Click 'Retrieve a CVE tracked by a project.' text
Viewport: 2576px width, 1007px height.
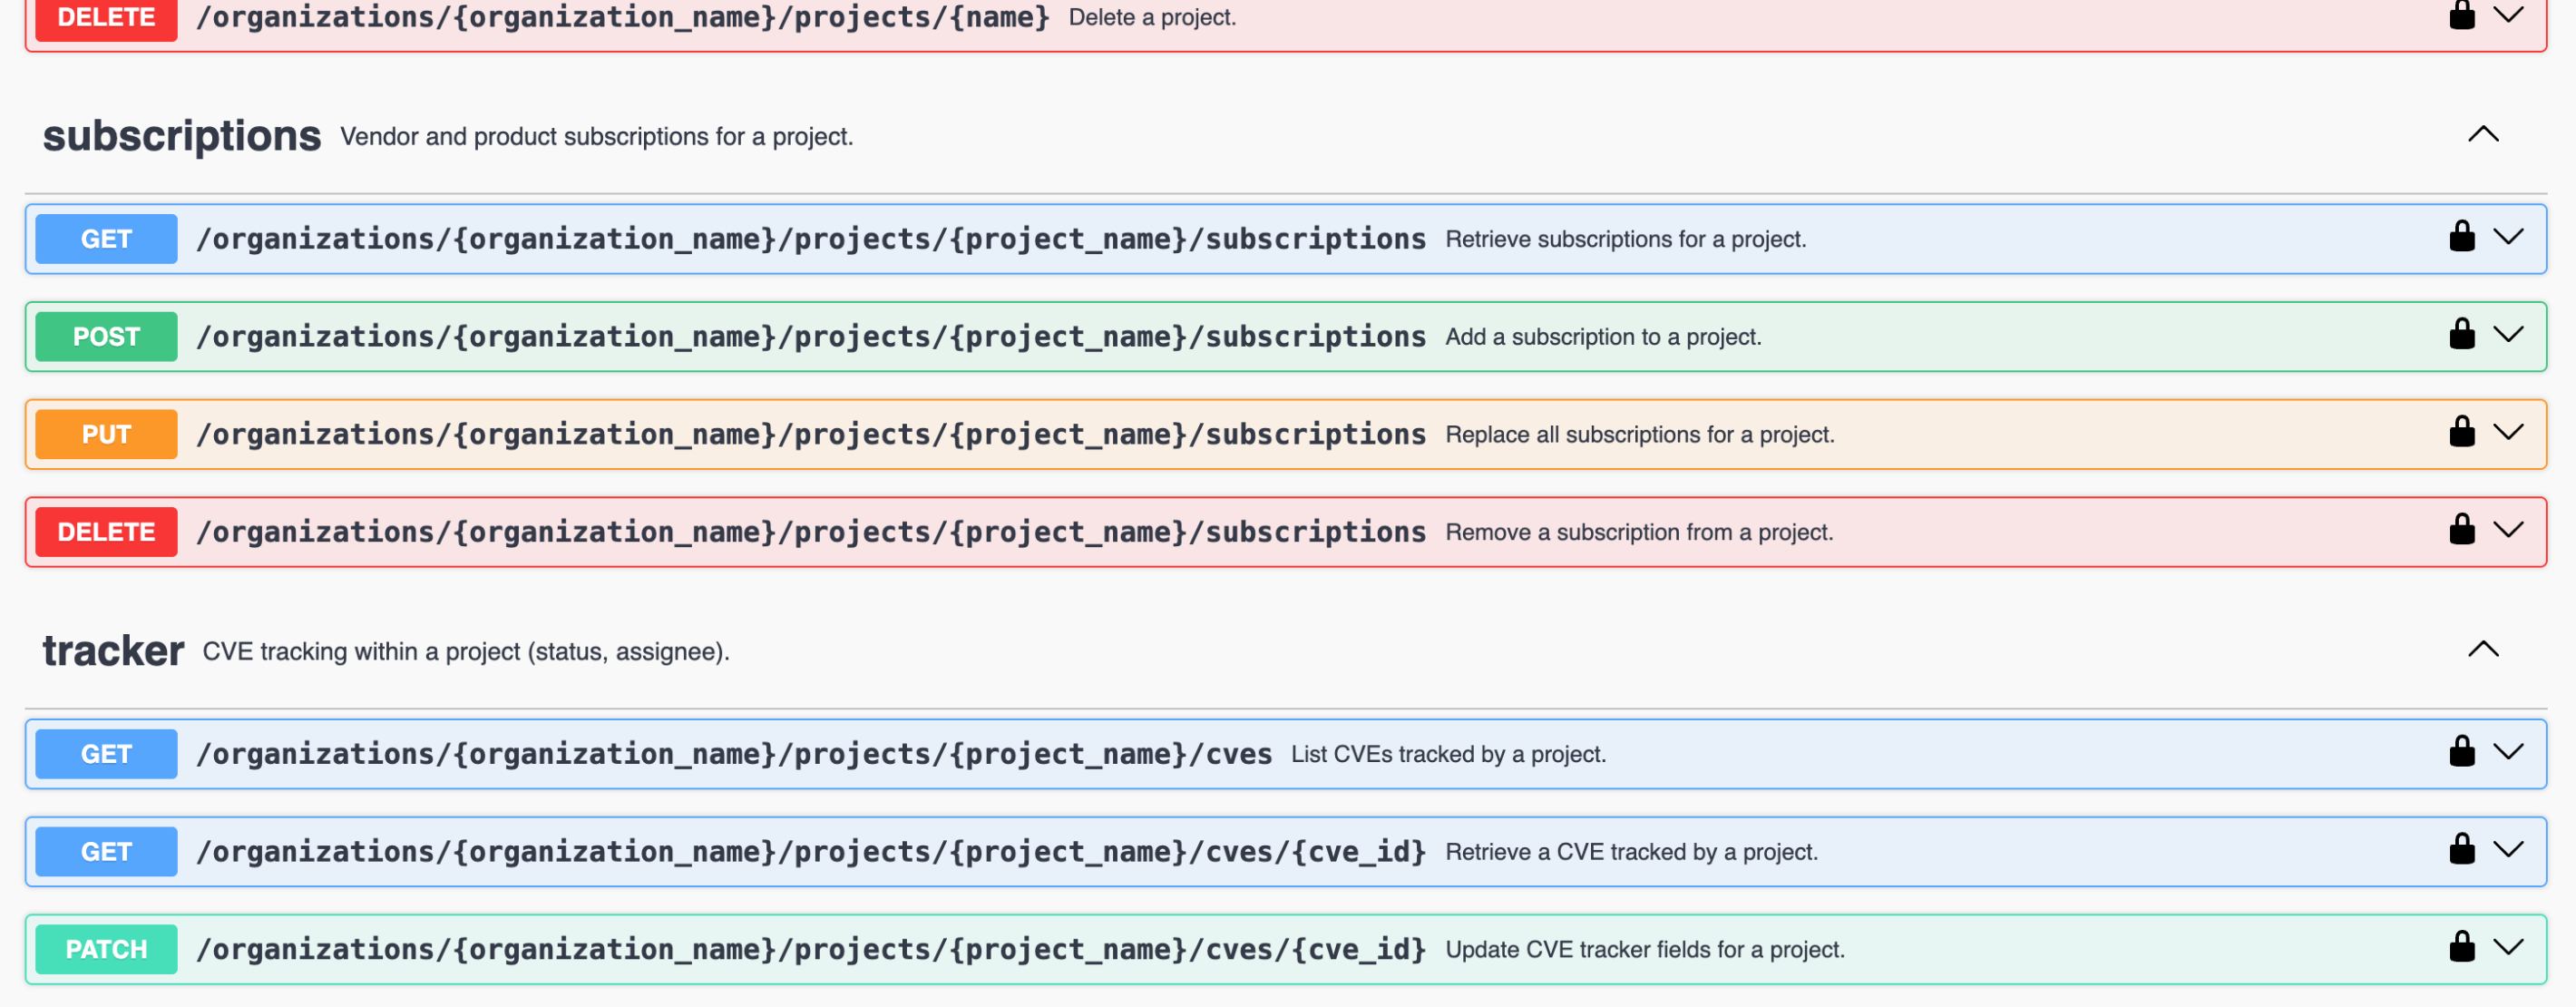(1631, 852)
